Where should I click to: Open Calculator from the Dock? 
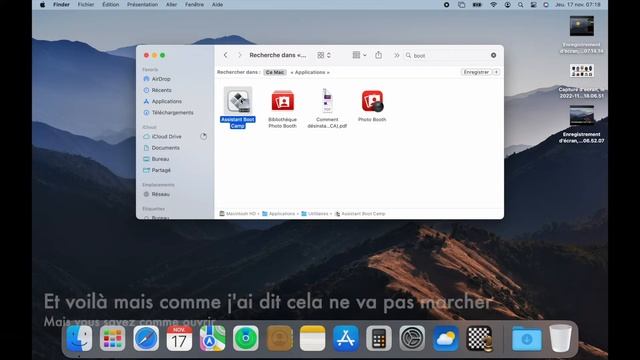[379, 338]
